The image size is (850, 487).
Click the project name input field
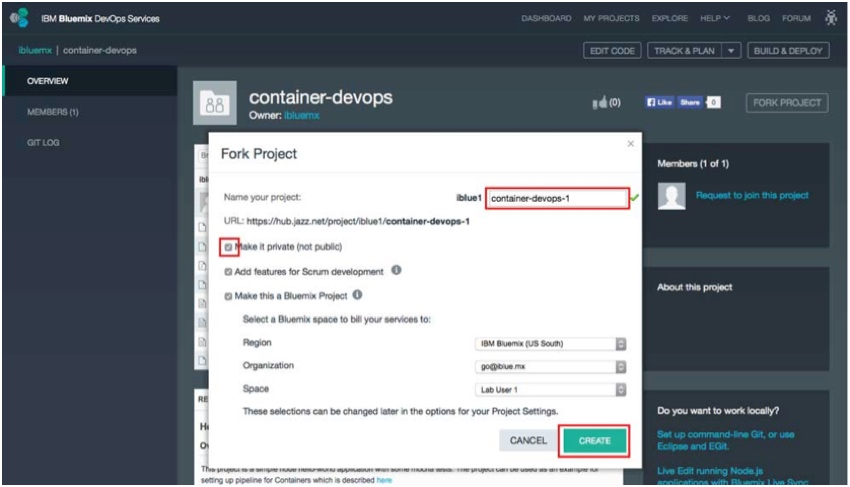click(x=557, y=198)
